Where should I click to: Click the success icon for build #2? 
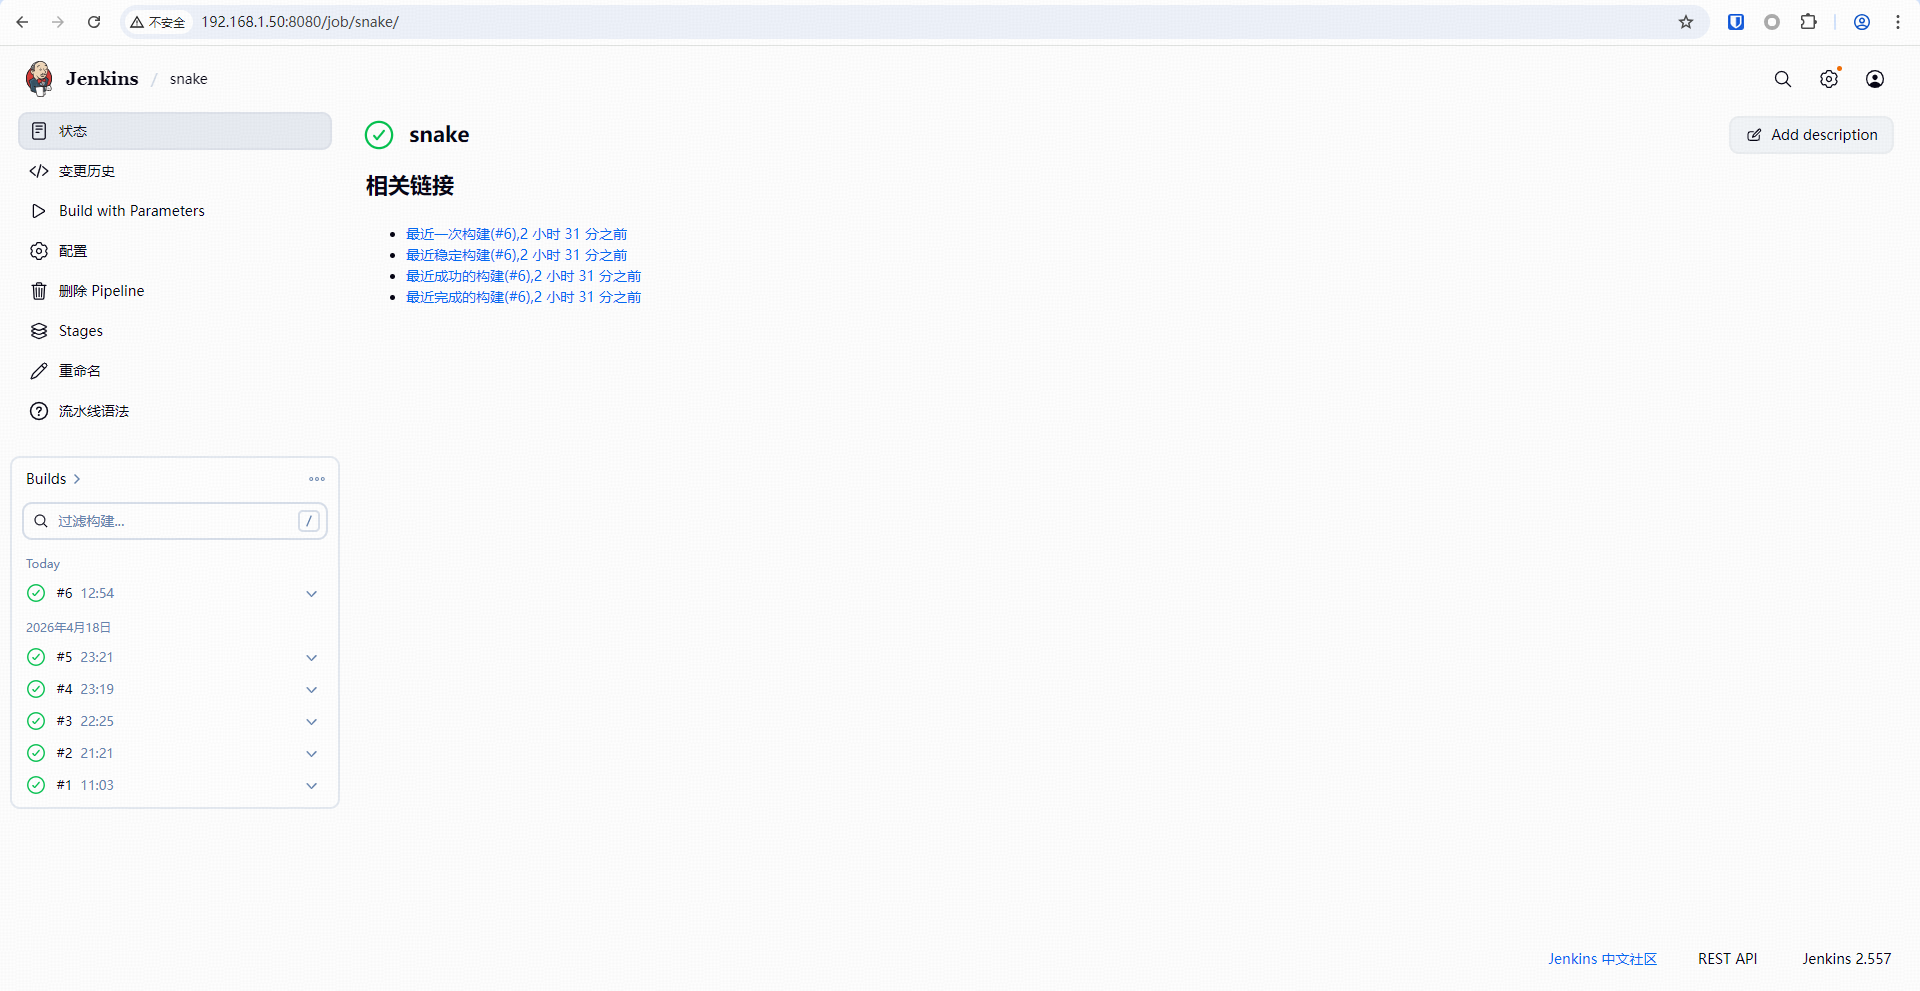tap(36, 753)
